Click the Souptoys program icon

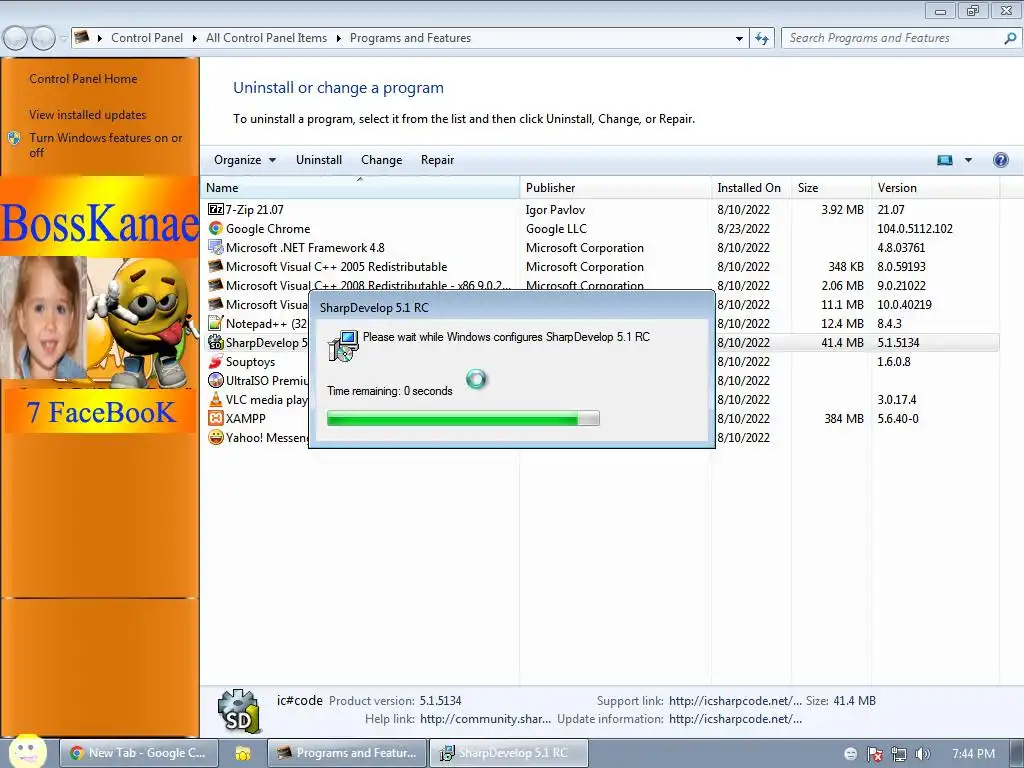[x=216, y=361]
